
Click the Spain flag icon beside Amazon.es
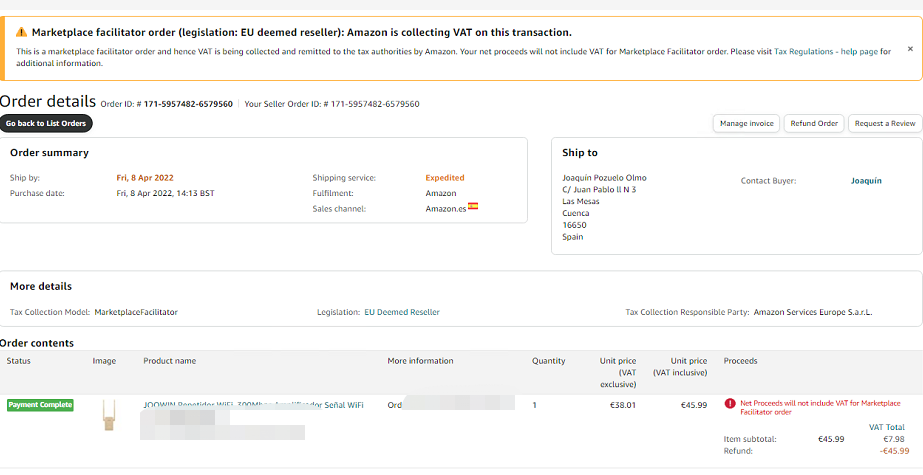tap(473, 207)
